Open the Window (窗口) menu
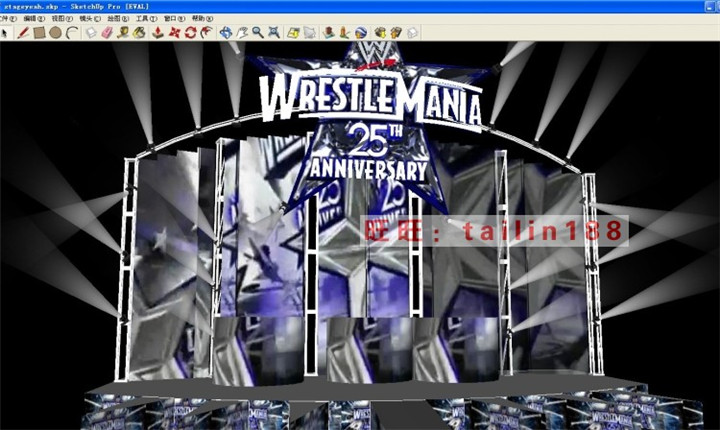Screen dimensions: 720x430 pyautogui.click(x=174, y=18)
